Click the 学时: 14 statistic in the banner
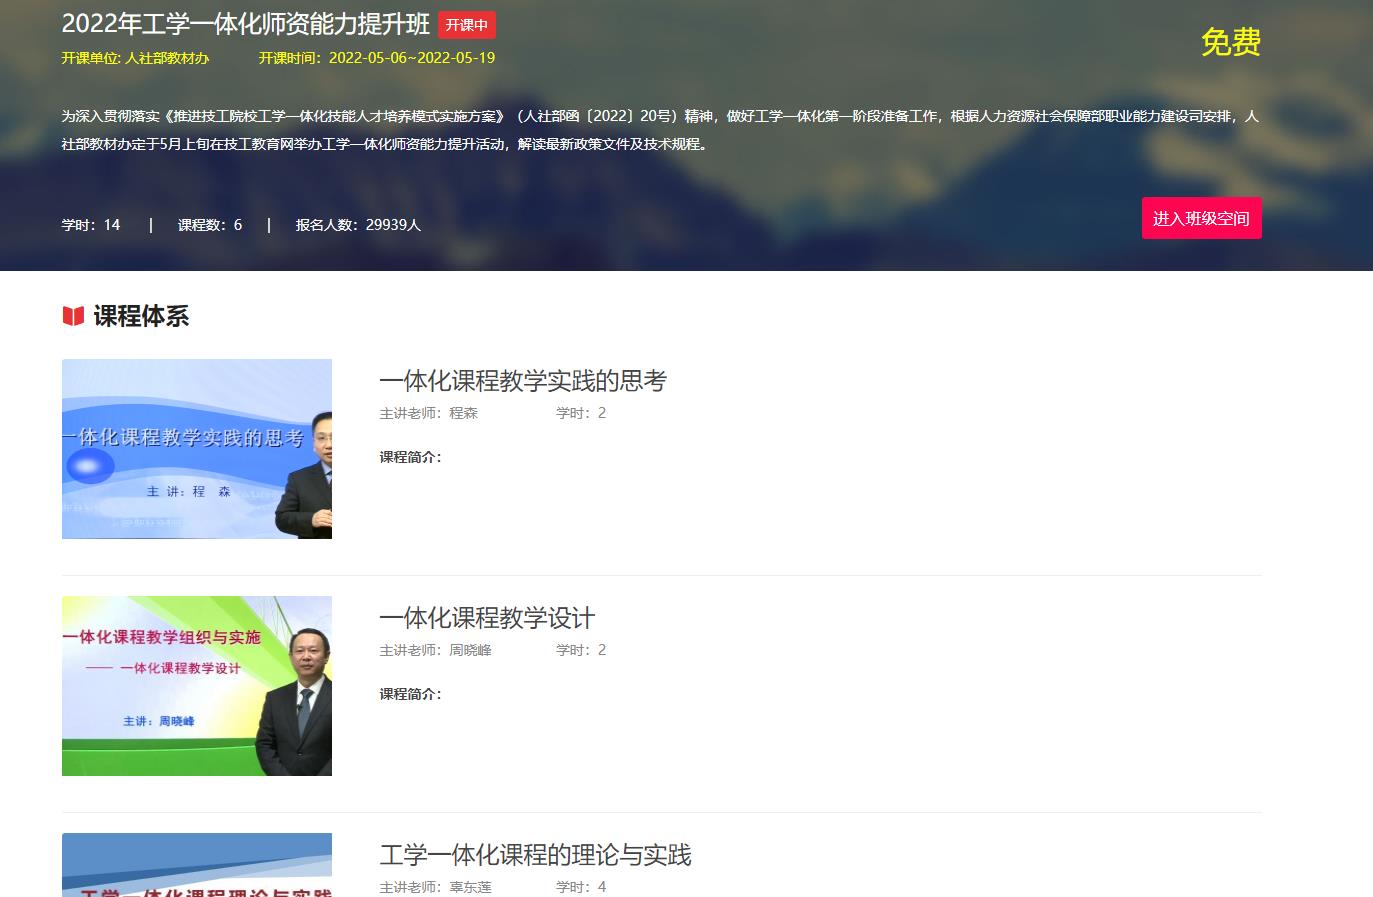This screenshot has height=897, width=1373. coord(91,225)
